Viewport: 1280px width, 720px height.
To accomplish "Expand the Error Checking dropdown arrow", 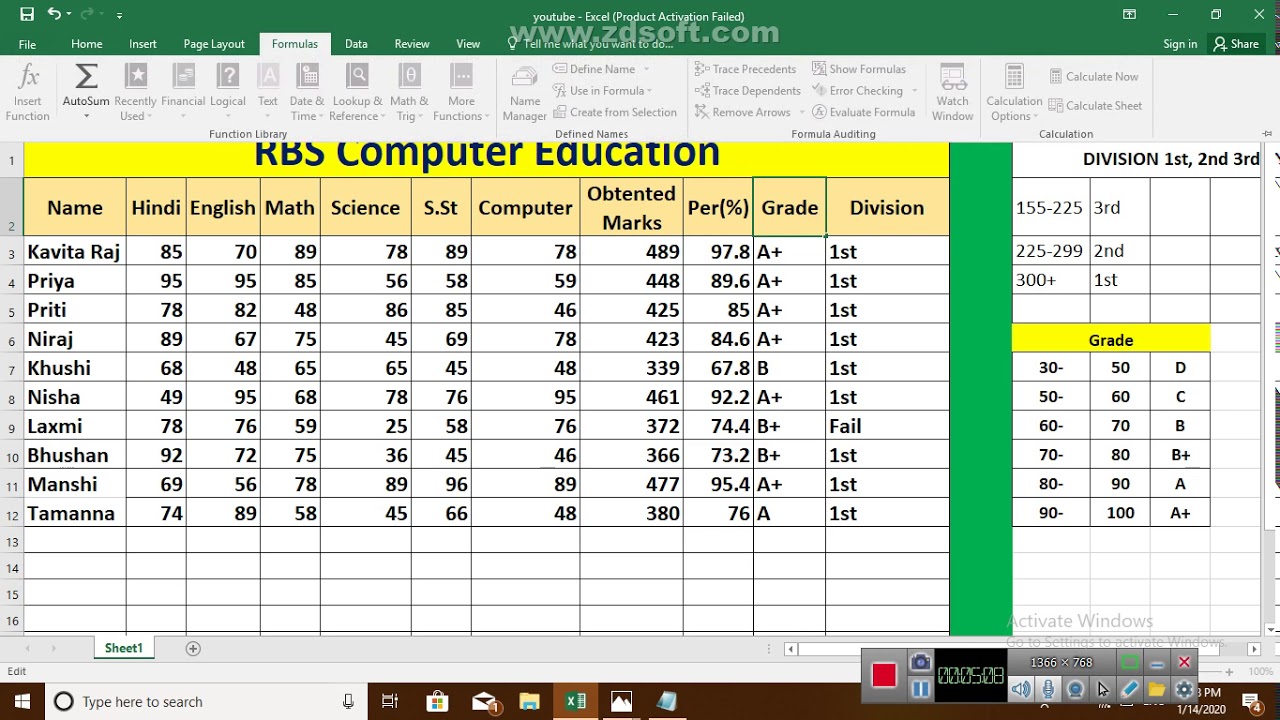I will [x=913, y=91].
